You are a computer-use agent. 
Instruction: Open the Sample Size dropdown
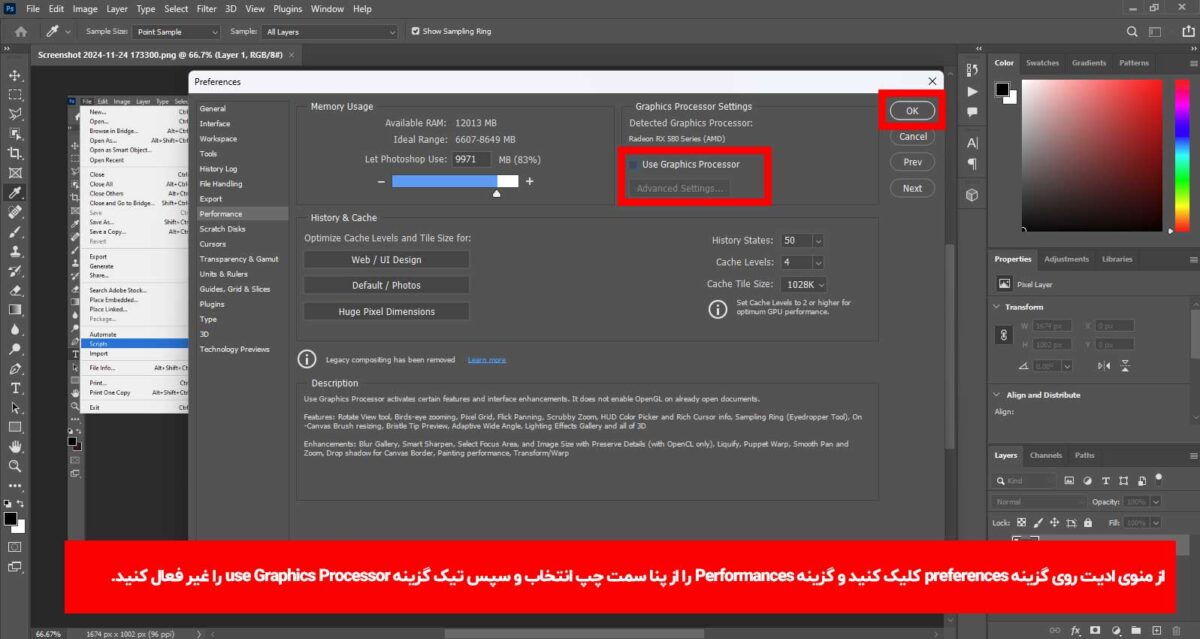174,31
